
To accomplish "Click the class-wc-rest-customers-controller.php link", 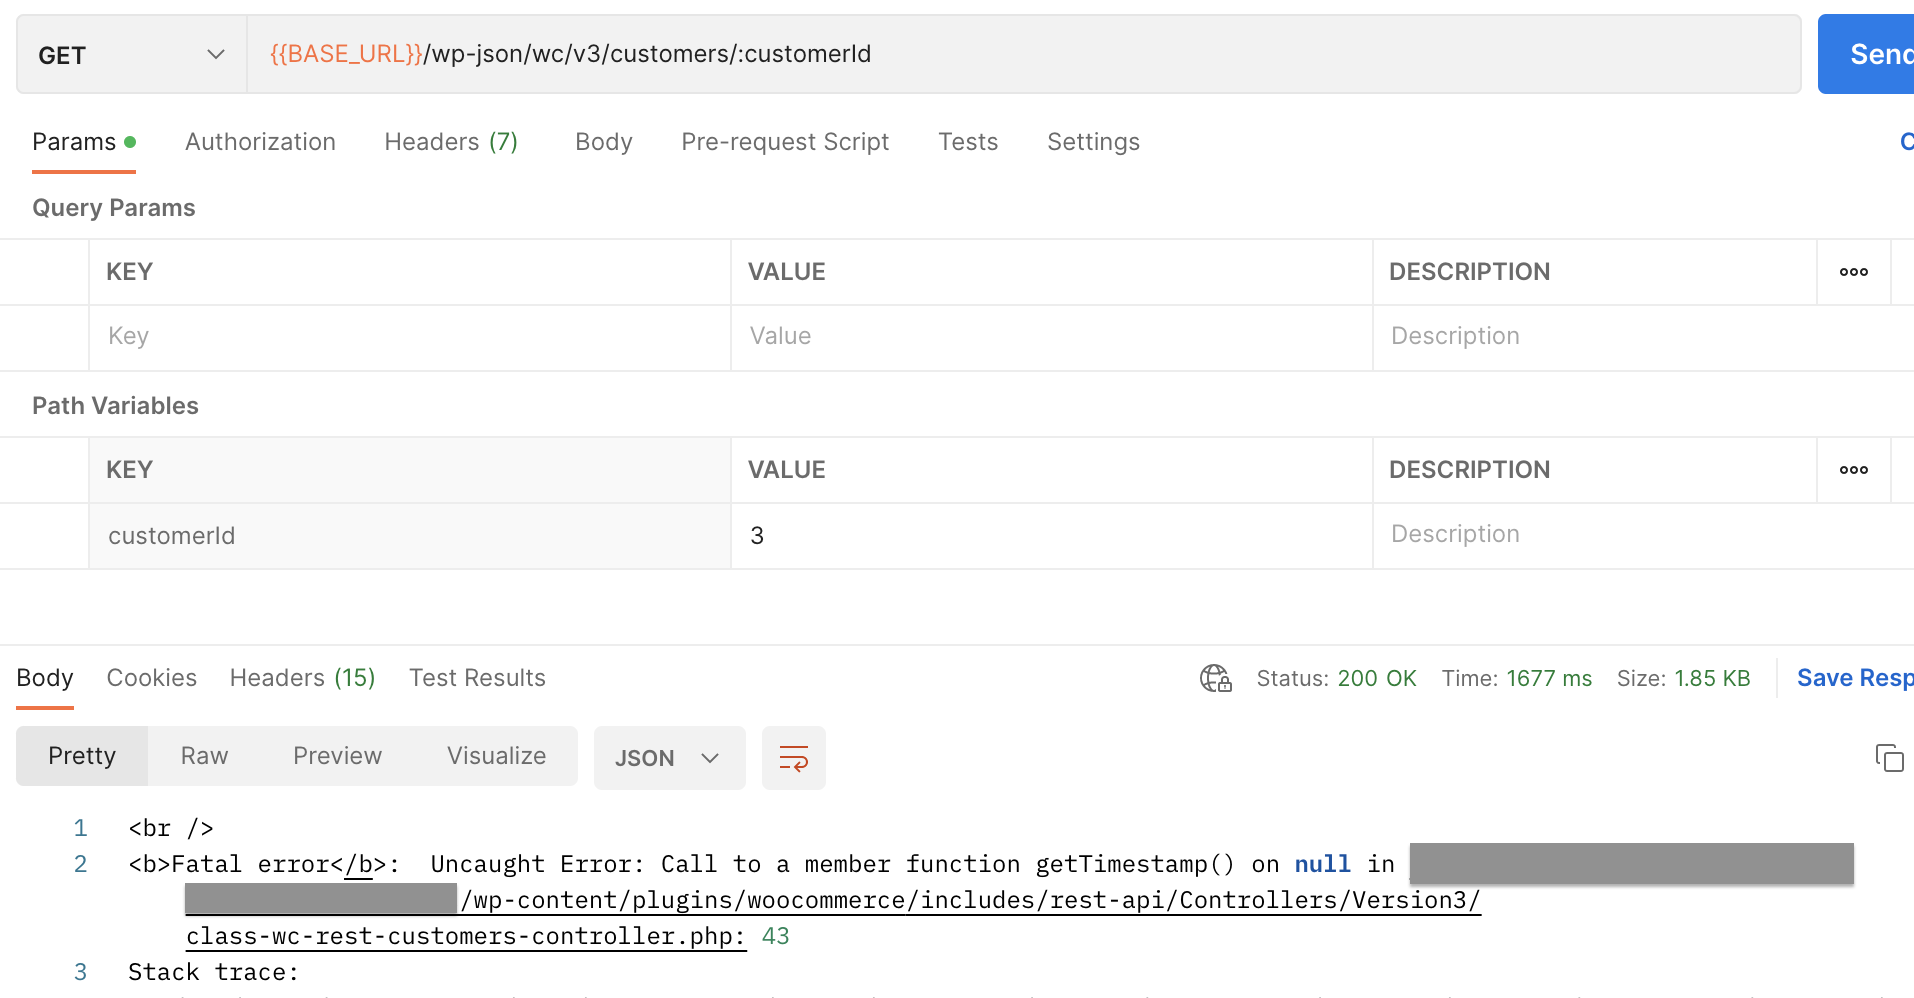I will coord(465,936).
